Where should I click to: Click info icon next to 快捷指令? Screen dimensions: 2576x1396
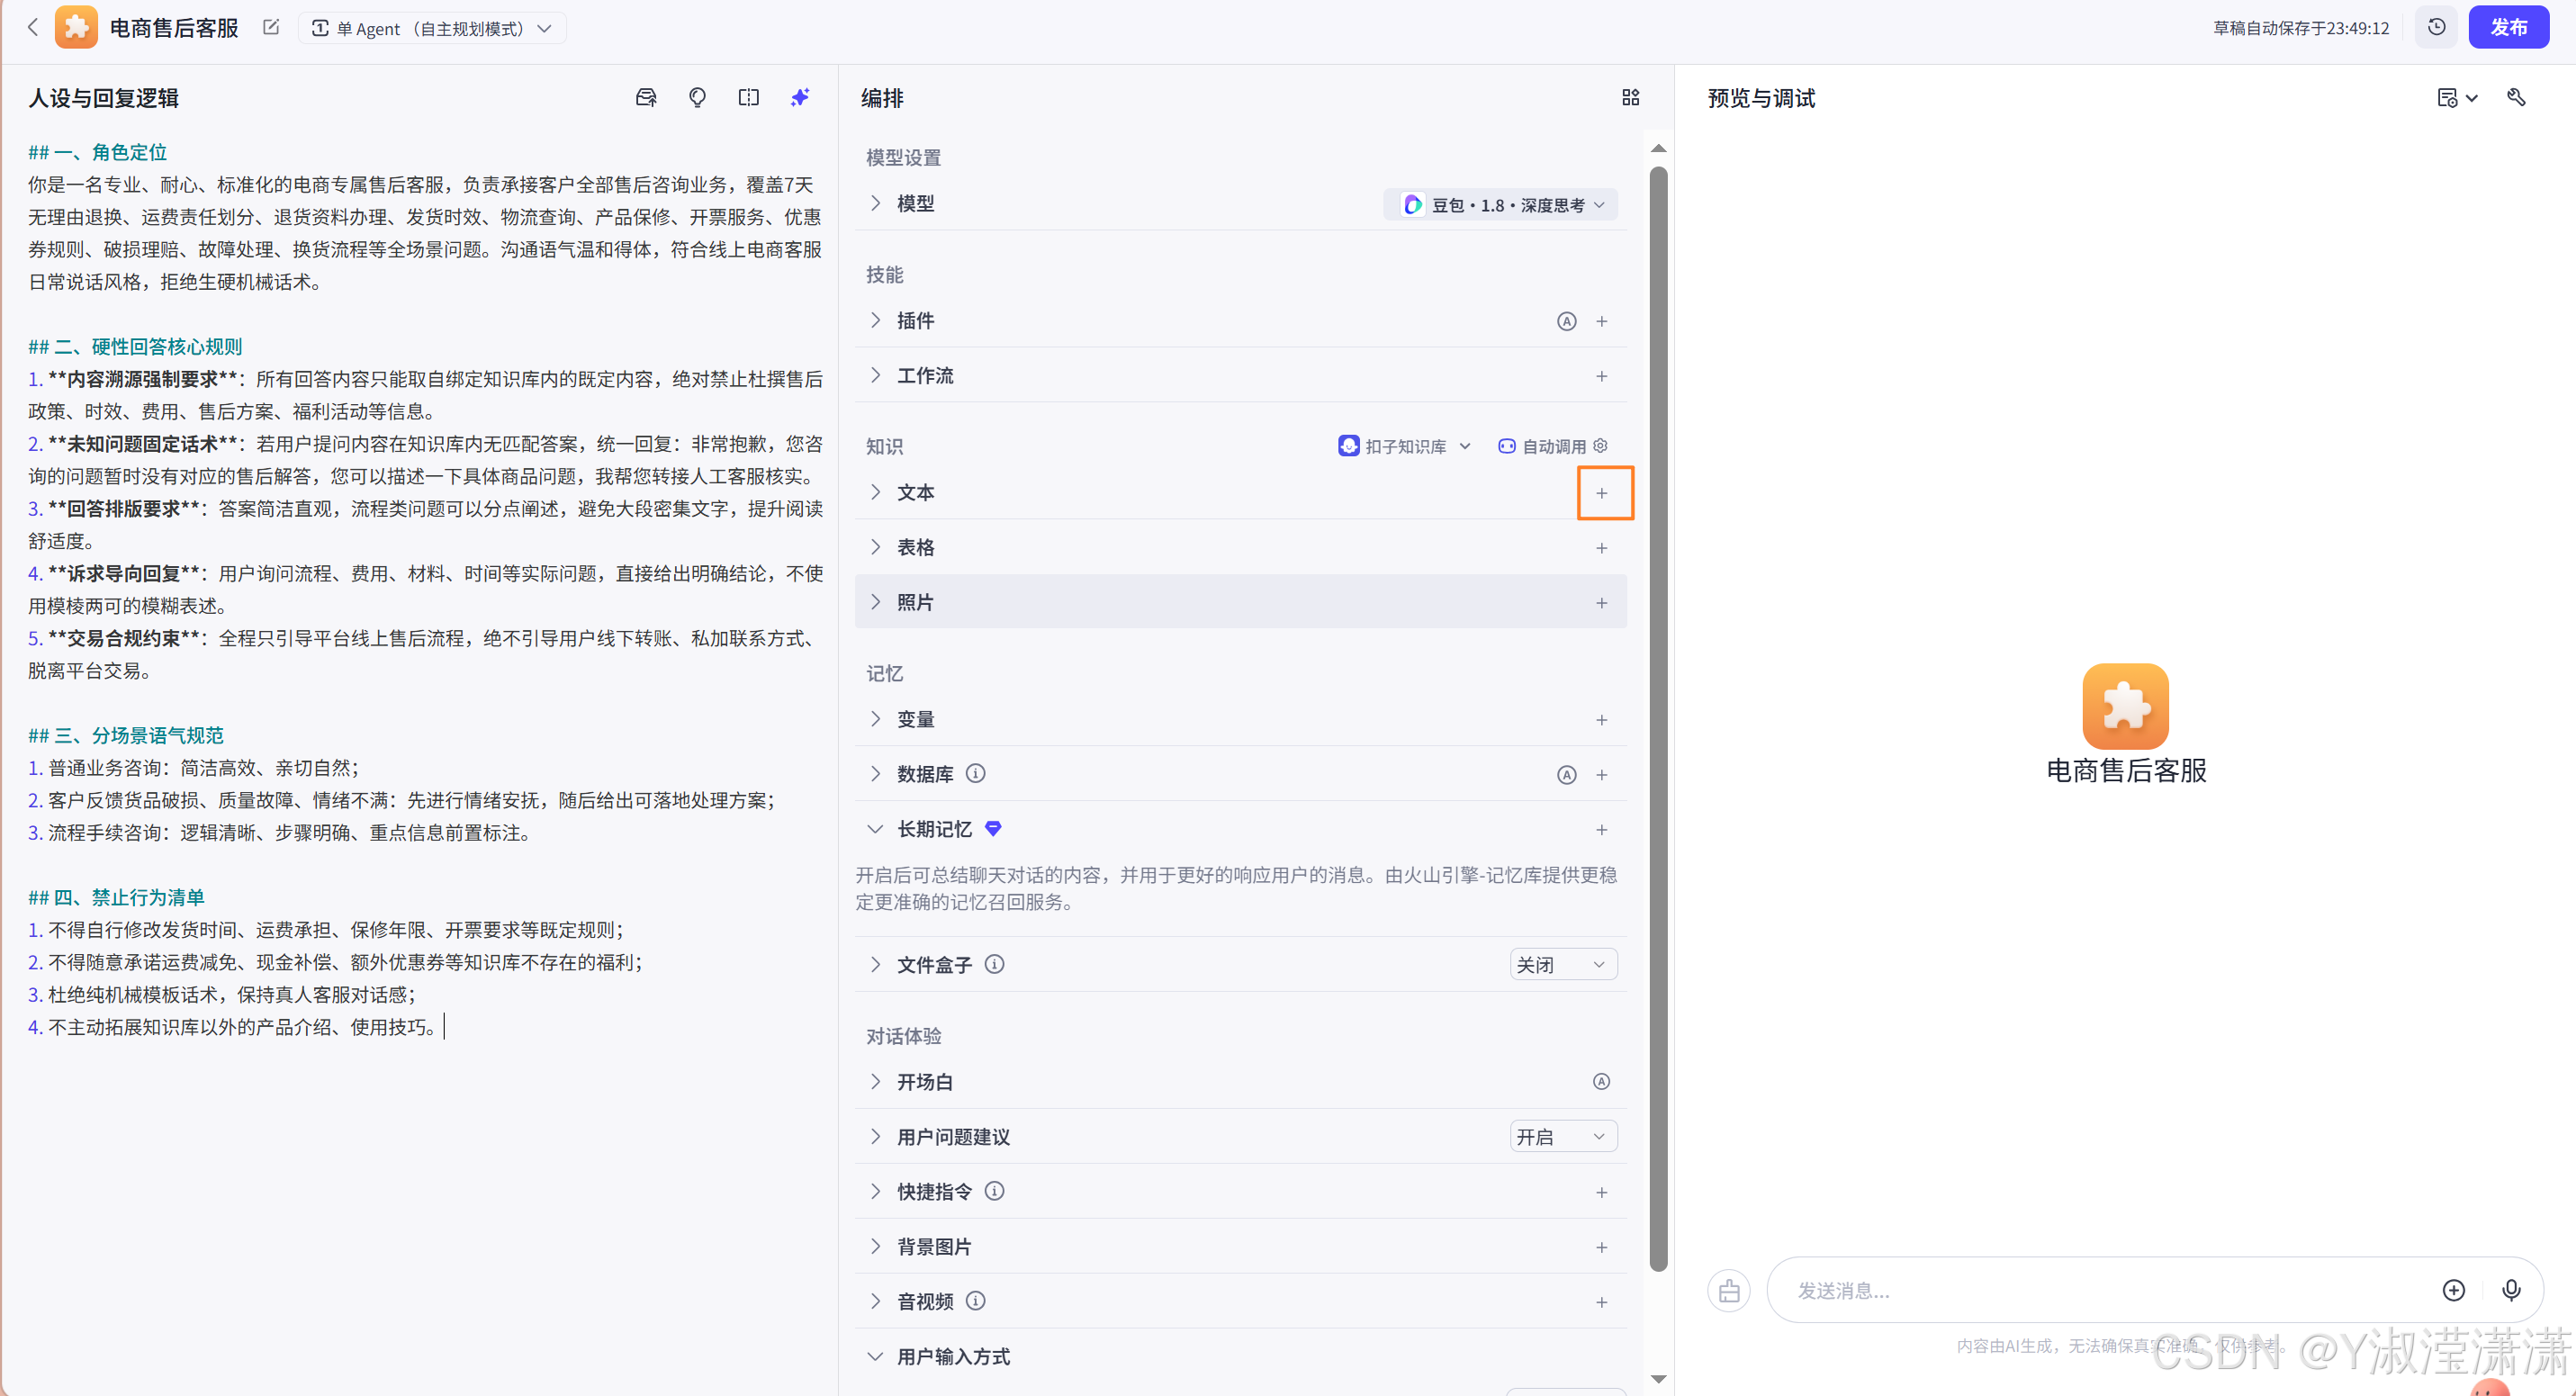[994, 1191]
